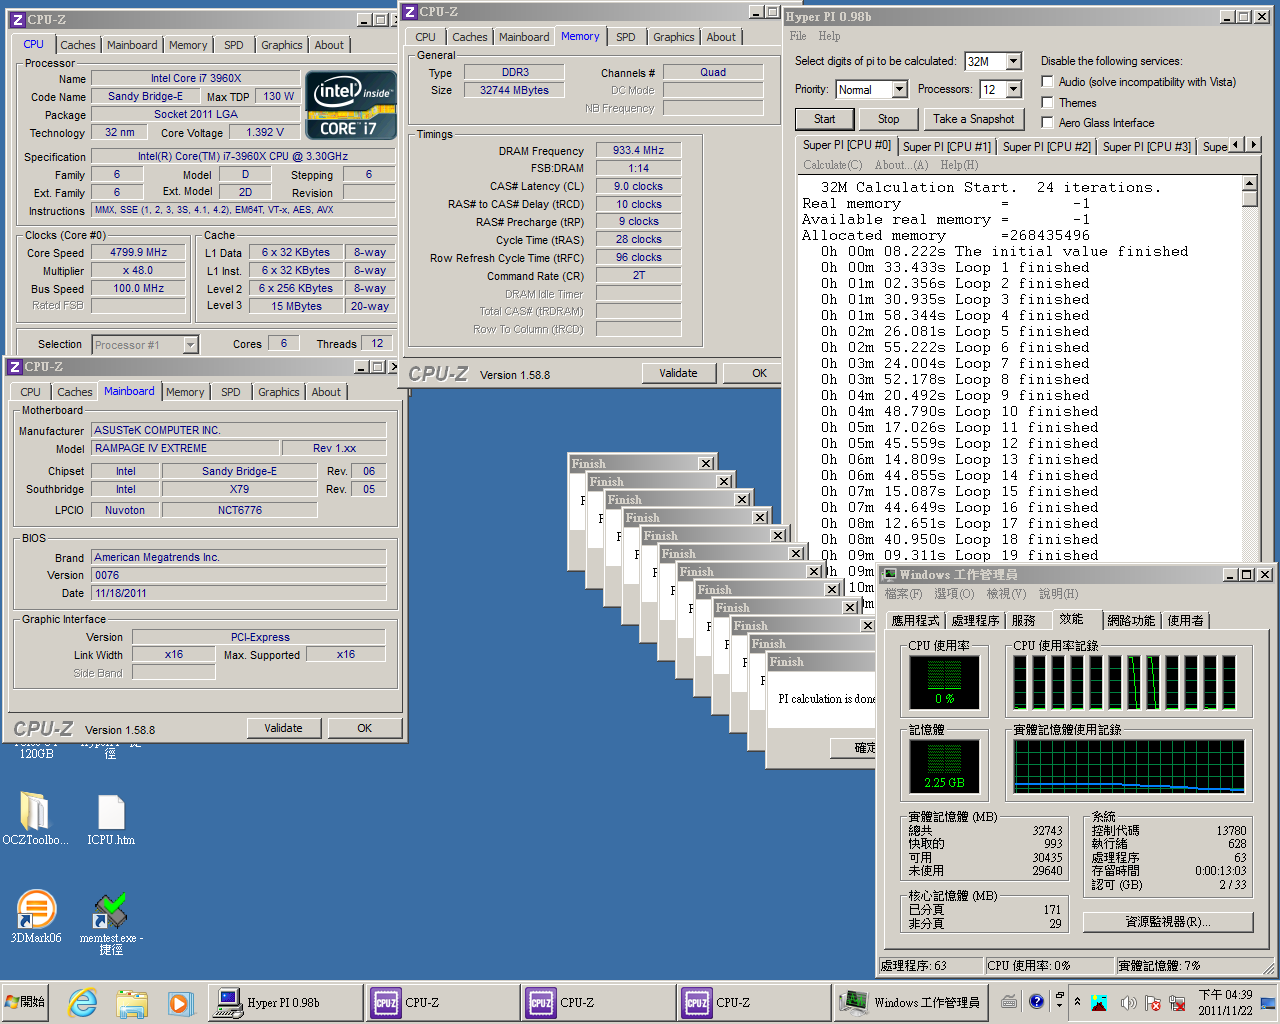Launch Internet Explorer from the taskbar
This screenshot has width=1280, height=1024.
82,1002
